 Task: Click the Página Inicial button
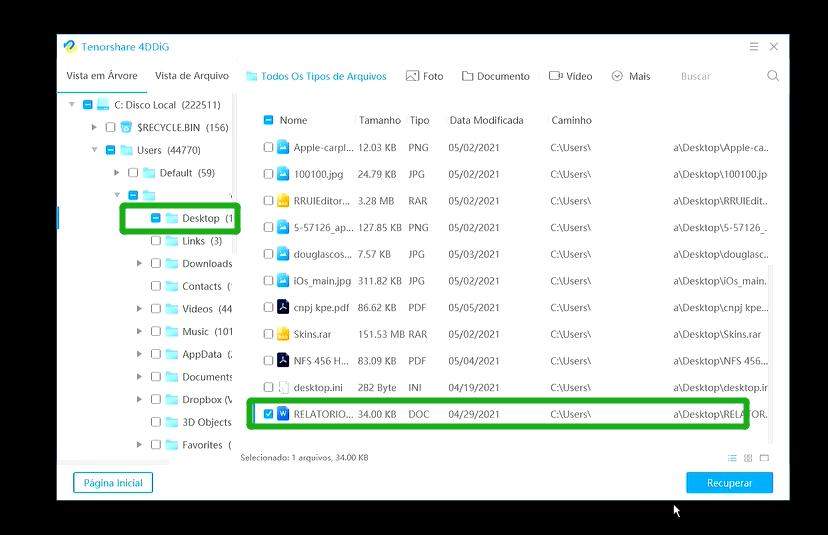tap(113, 483)
